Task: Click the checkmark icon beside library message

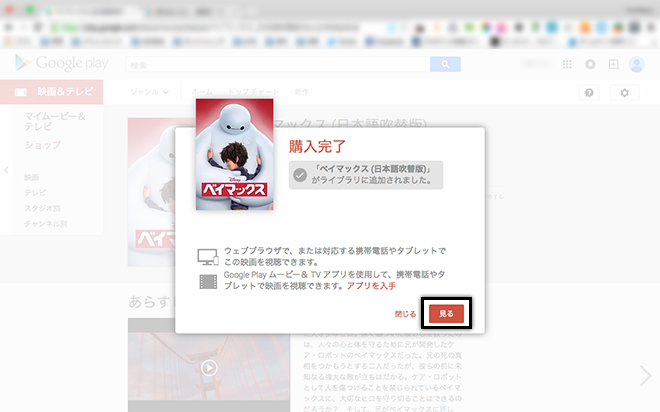Action: [300, 175]
